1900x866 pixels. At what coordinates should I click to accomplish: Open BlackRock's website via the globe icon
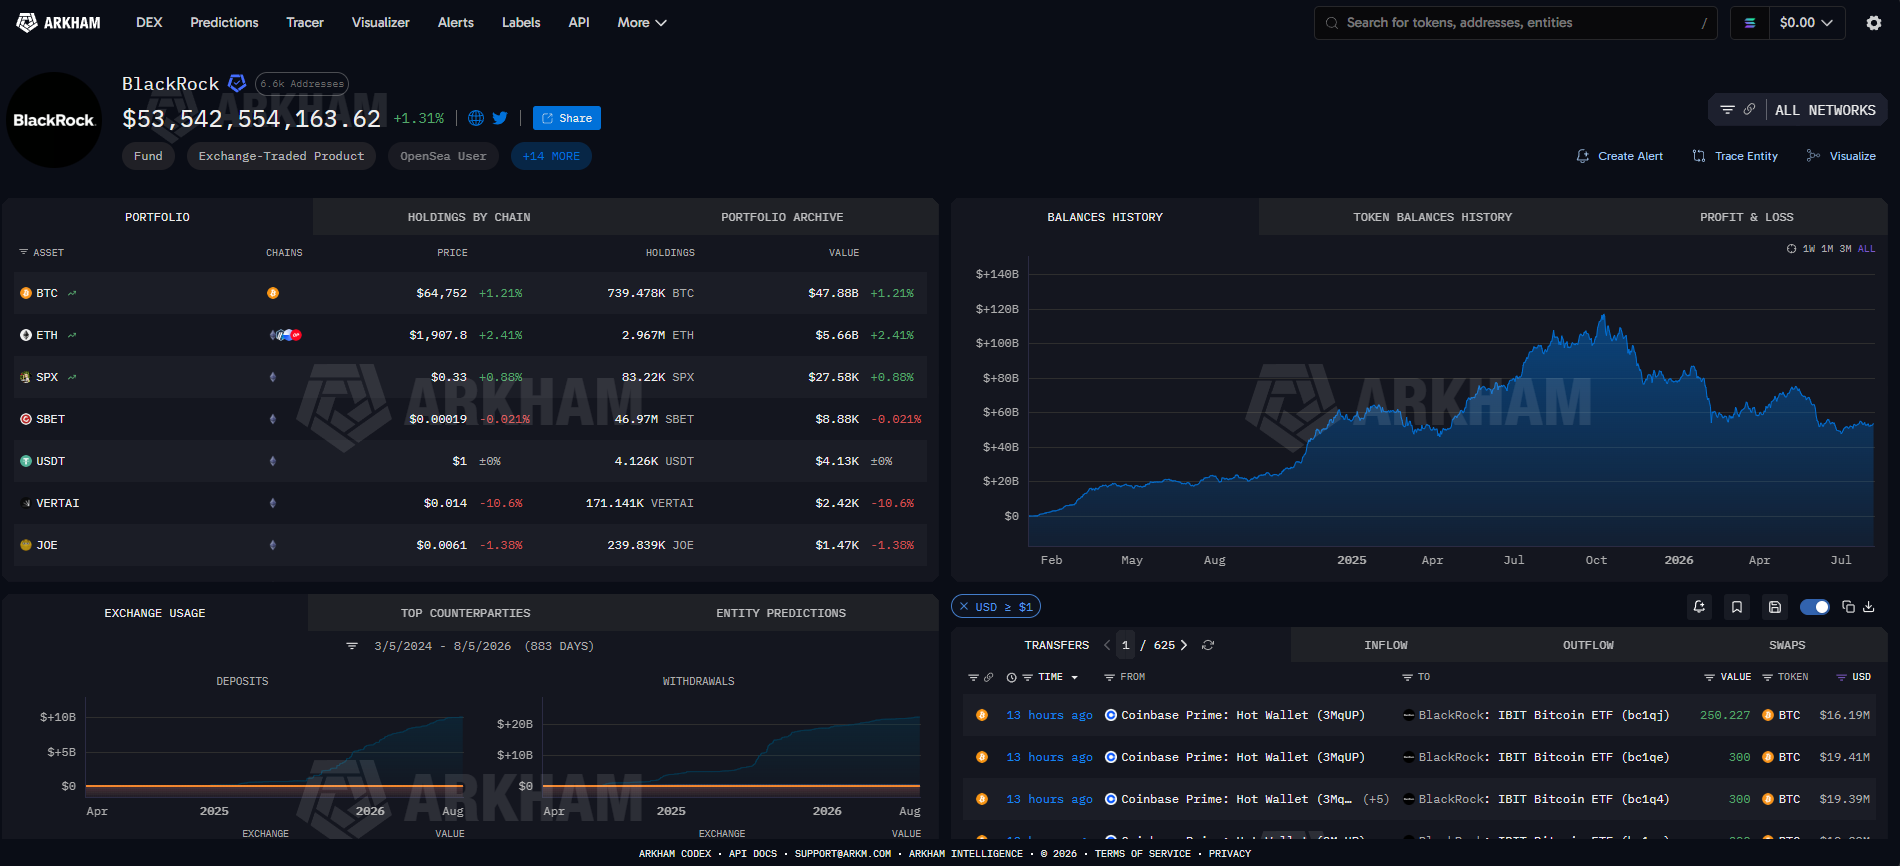[476, 118]
